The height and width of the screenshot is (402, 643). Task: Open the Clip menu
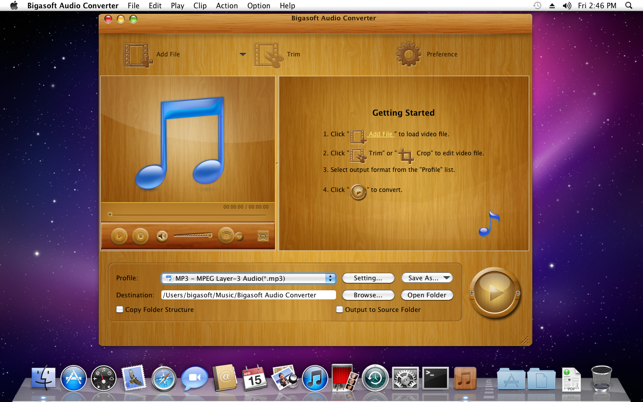click(x=200, y=6)
